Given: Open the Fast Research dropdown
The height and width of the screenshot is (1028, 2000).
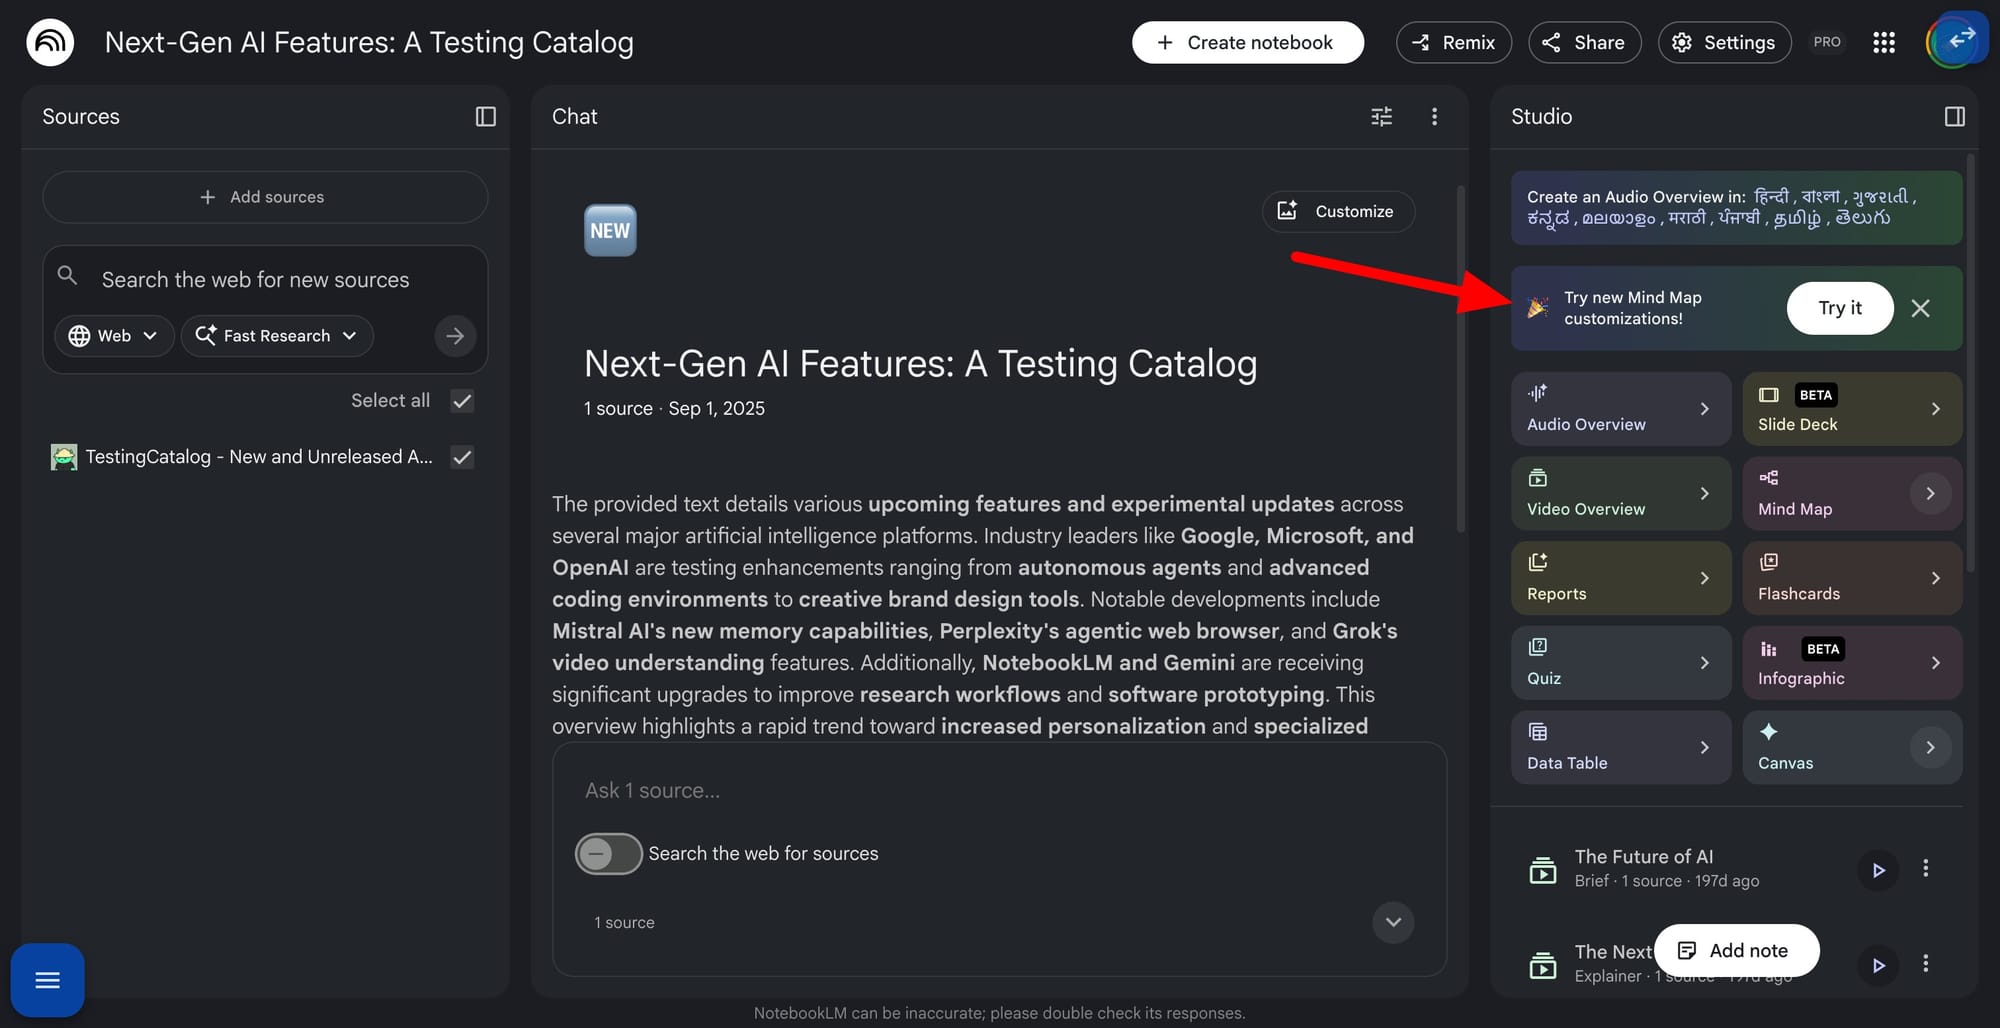Looking at the screenshot, I should 277,336.
